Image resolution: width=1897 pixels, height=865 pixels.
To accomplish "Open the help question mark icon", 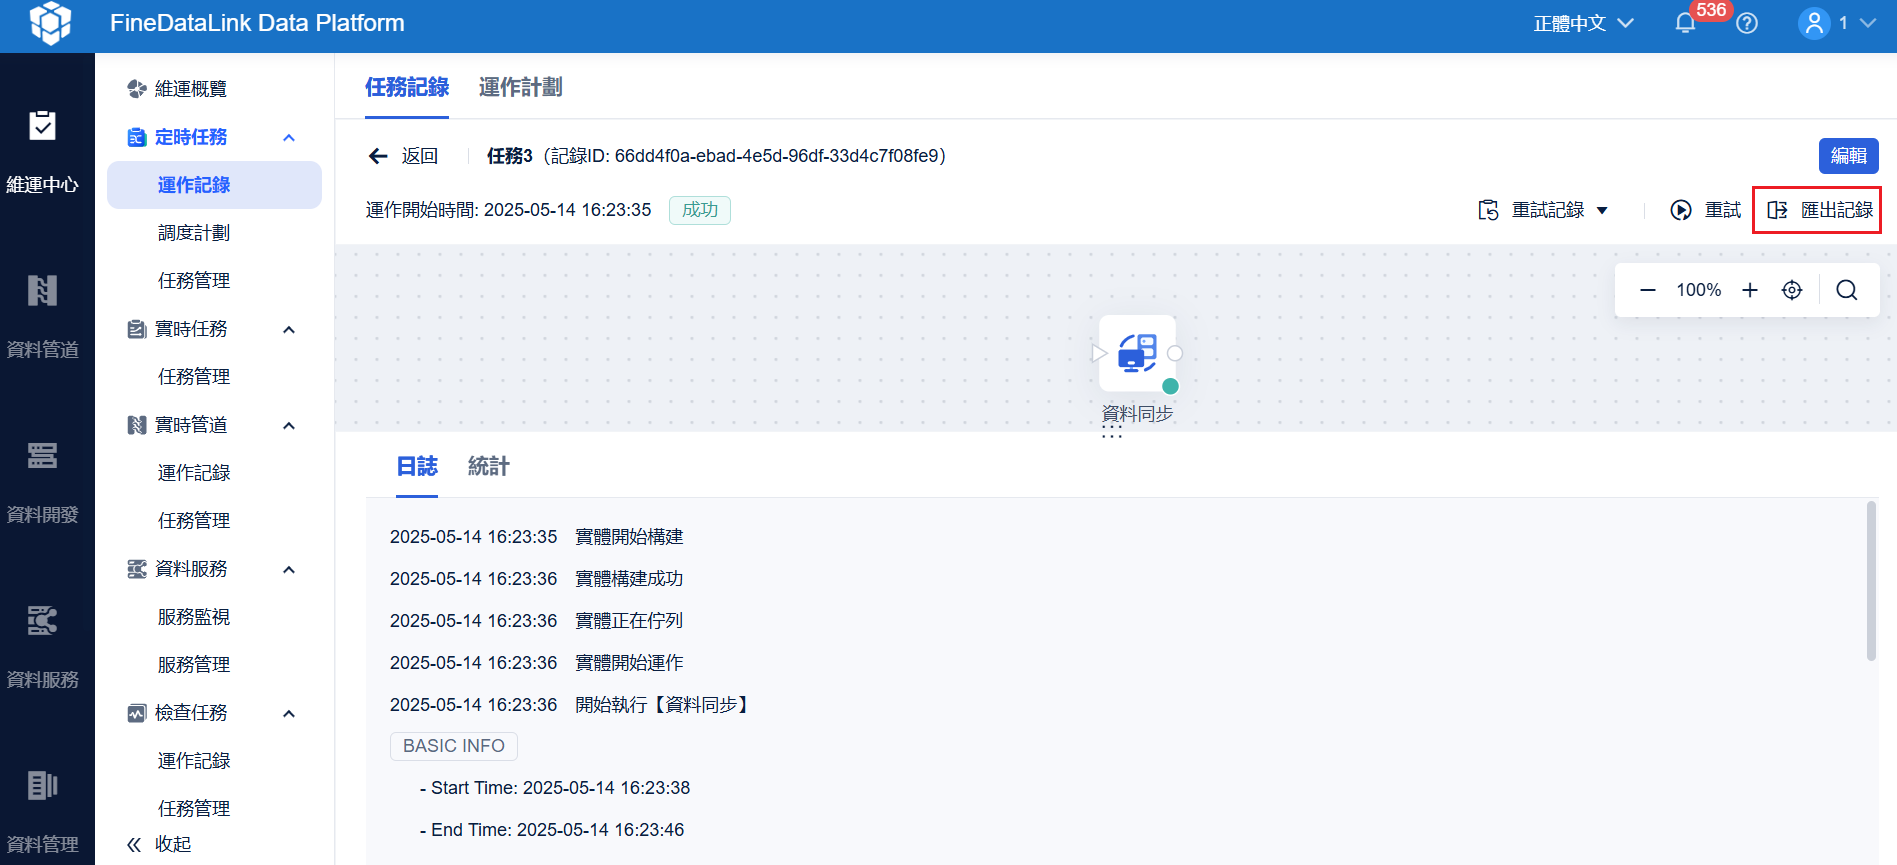I will click(1747, 23).
